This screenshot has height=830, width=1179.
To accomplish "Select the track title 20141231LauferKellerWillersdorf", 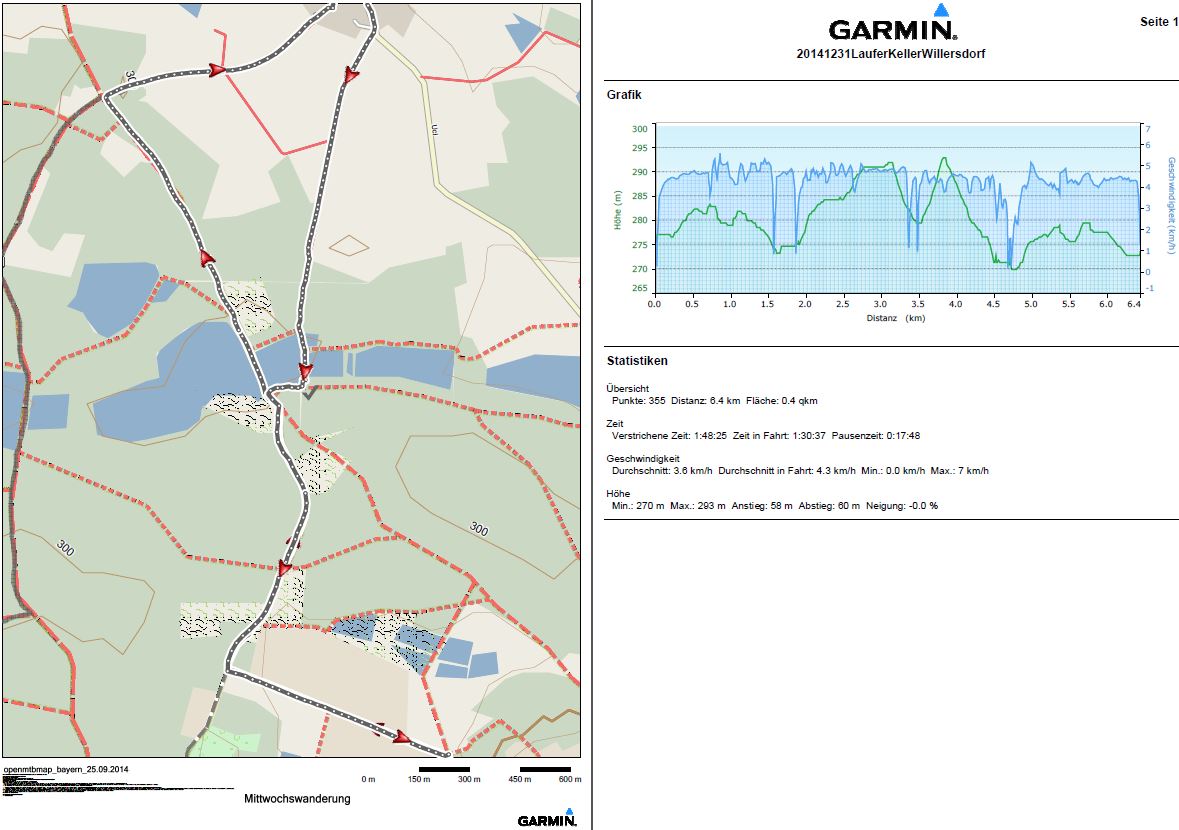I will tap(891, 54).
